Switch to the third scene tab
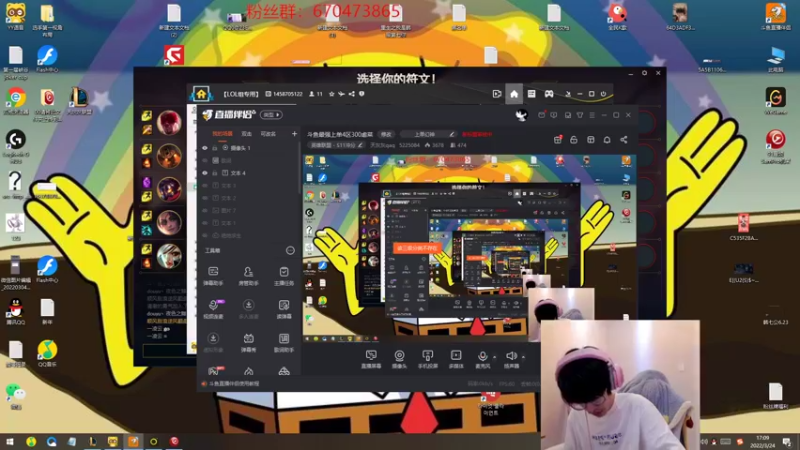Image resolution: width=800 pixels, height=450 pixels. pos(268,134)
